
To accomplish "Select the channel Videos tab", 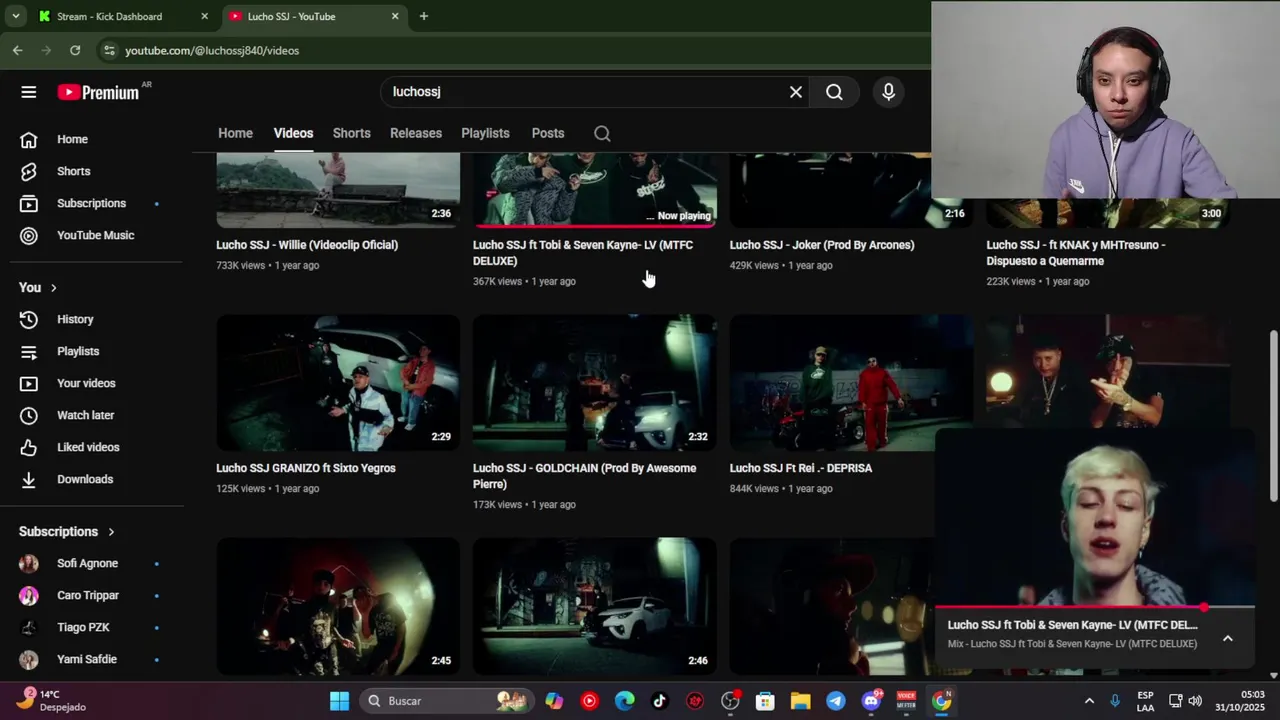I will 293,133.
